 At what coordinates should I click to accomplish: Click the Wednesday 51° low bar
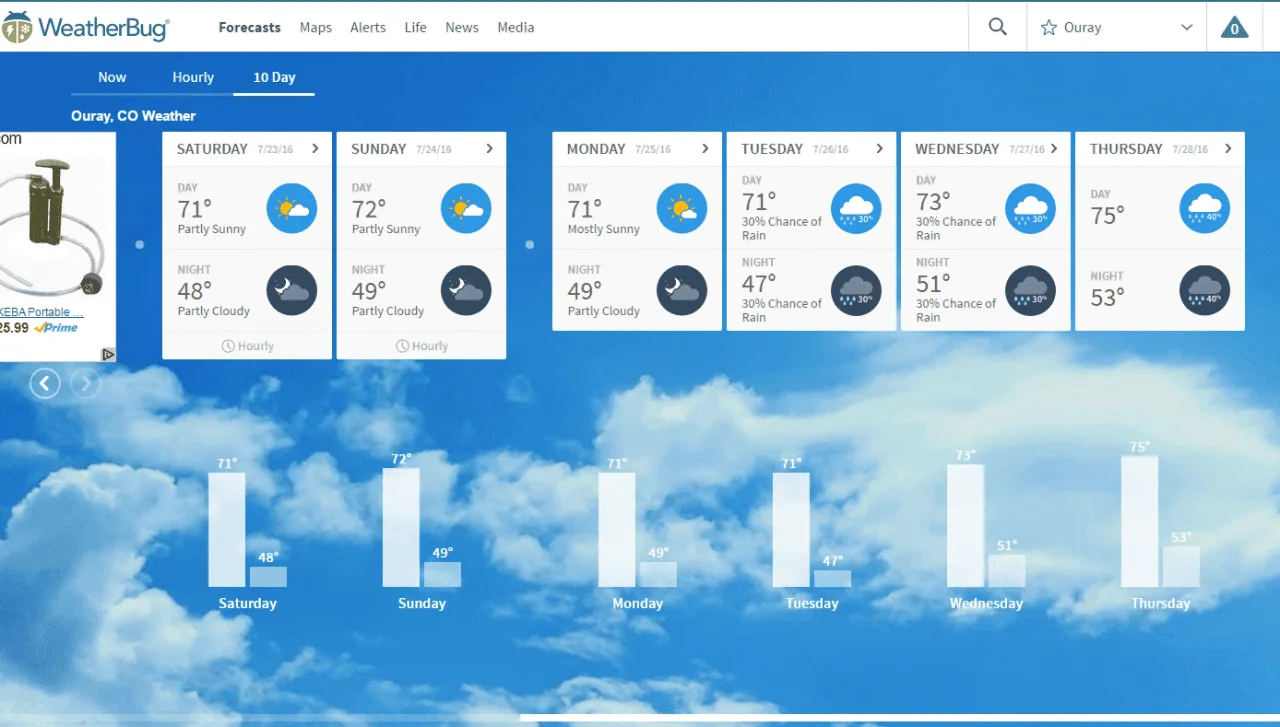click(1007, 571)
